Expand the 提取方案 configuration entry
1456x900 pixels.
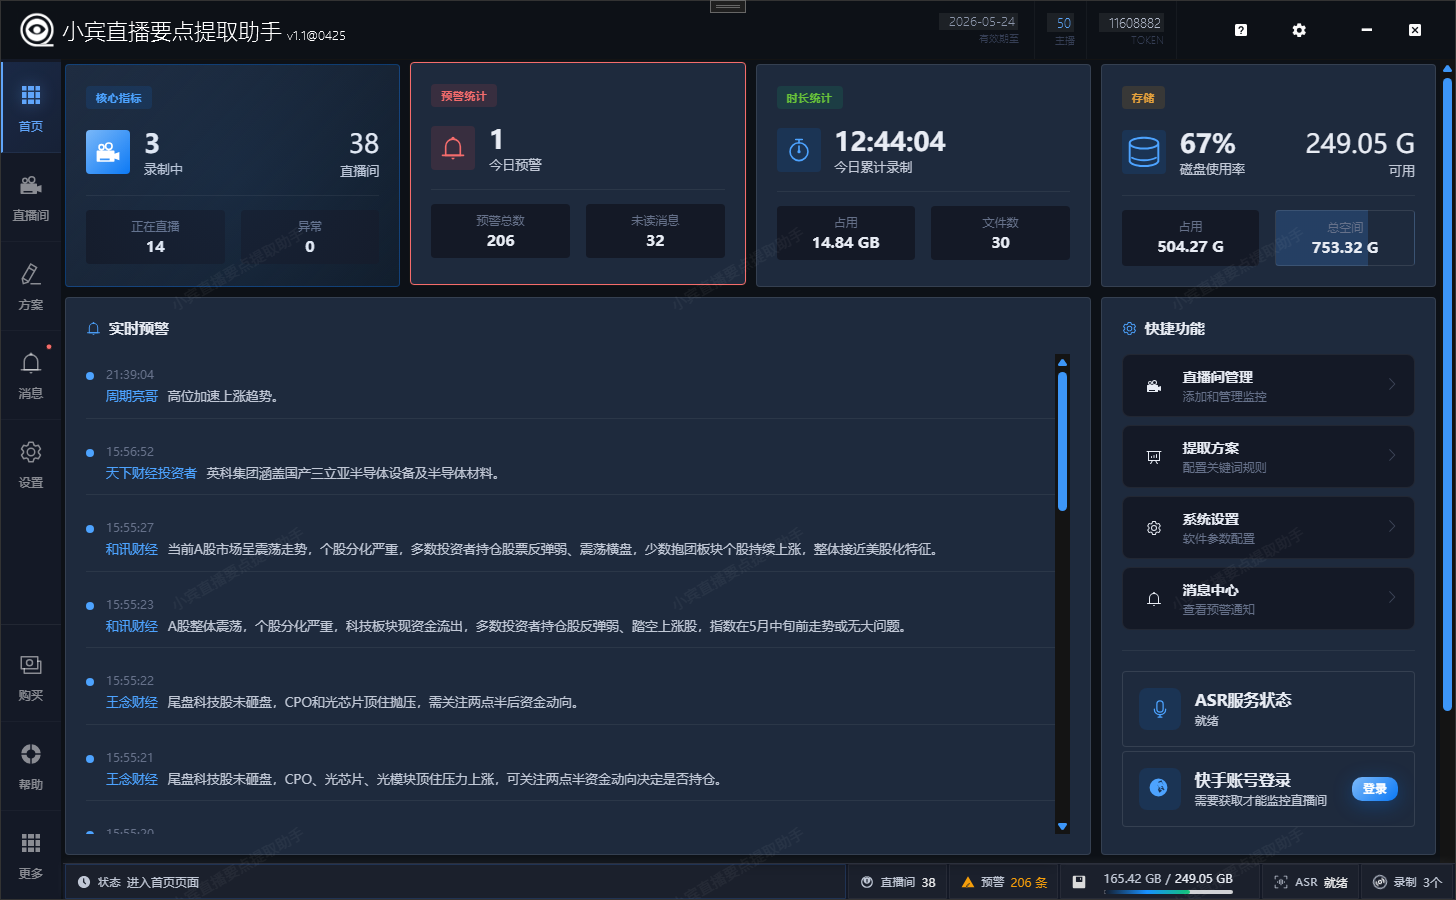tap(1268, 456)
